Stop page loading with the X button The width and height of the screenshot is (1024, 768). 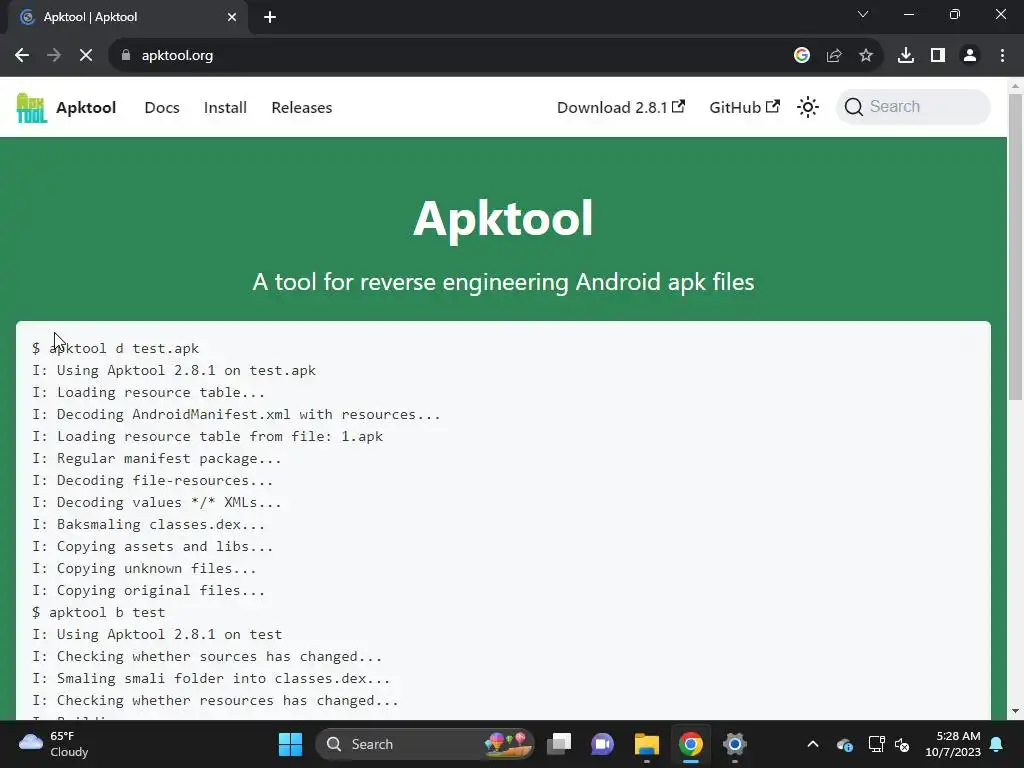pos(86,56)
